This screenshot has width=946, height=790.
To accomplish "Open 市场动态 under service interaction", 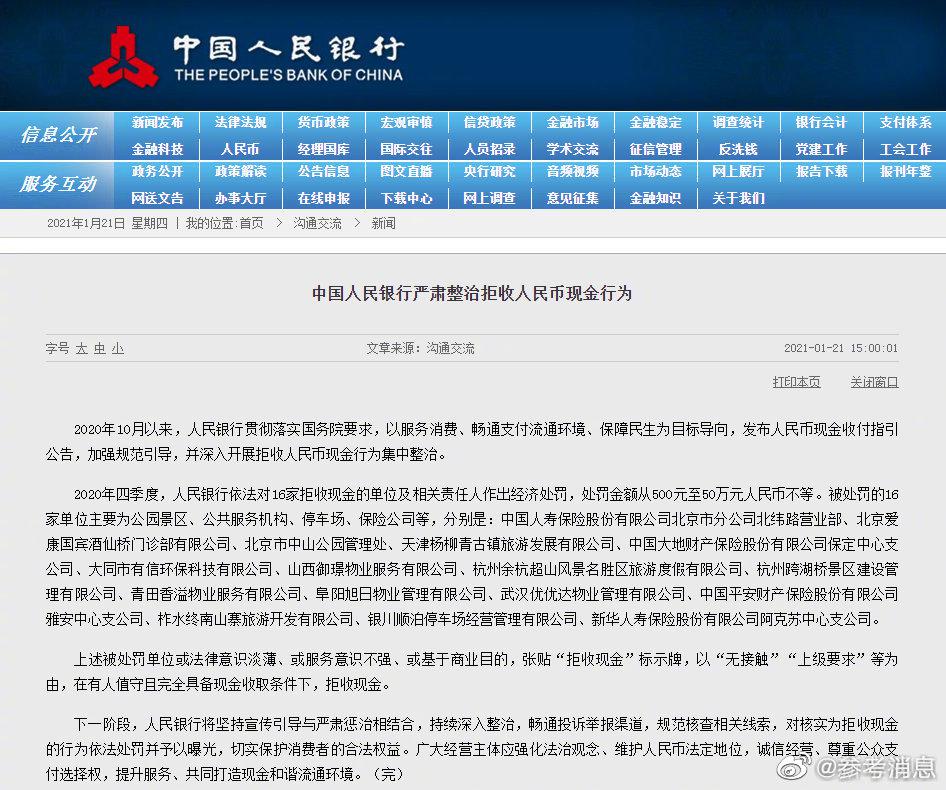I will pos(656,171).
